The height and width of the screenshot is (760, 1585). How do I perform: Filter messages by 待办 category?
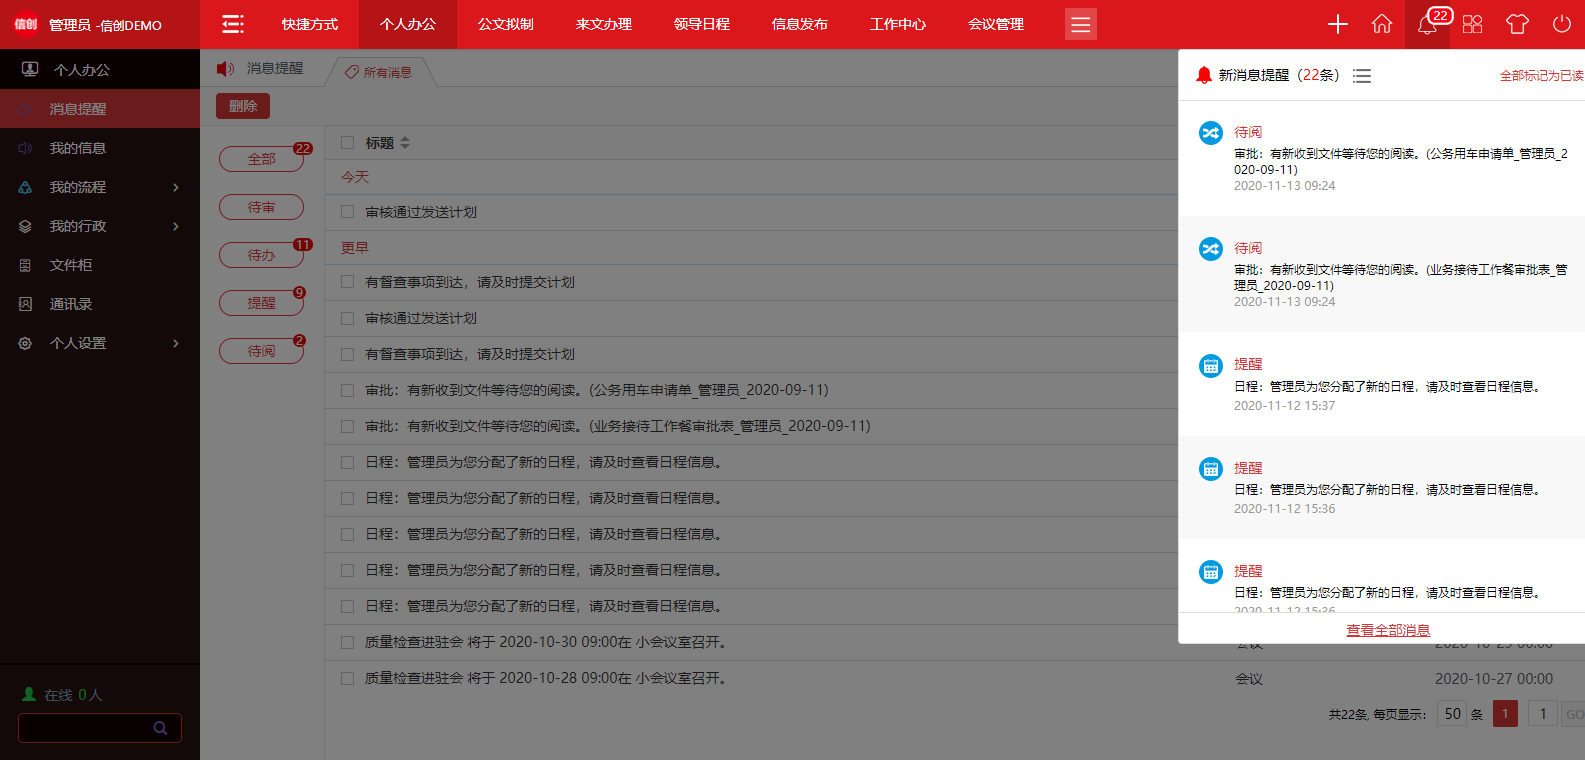[x=261, y=255]
